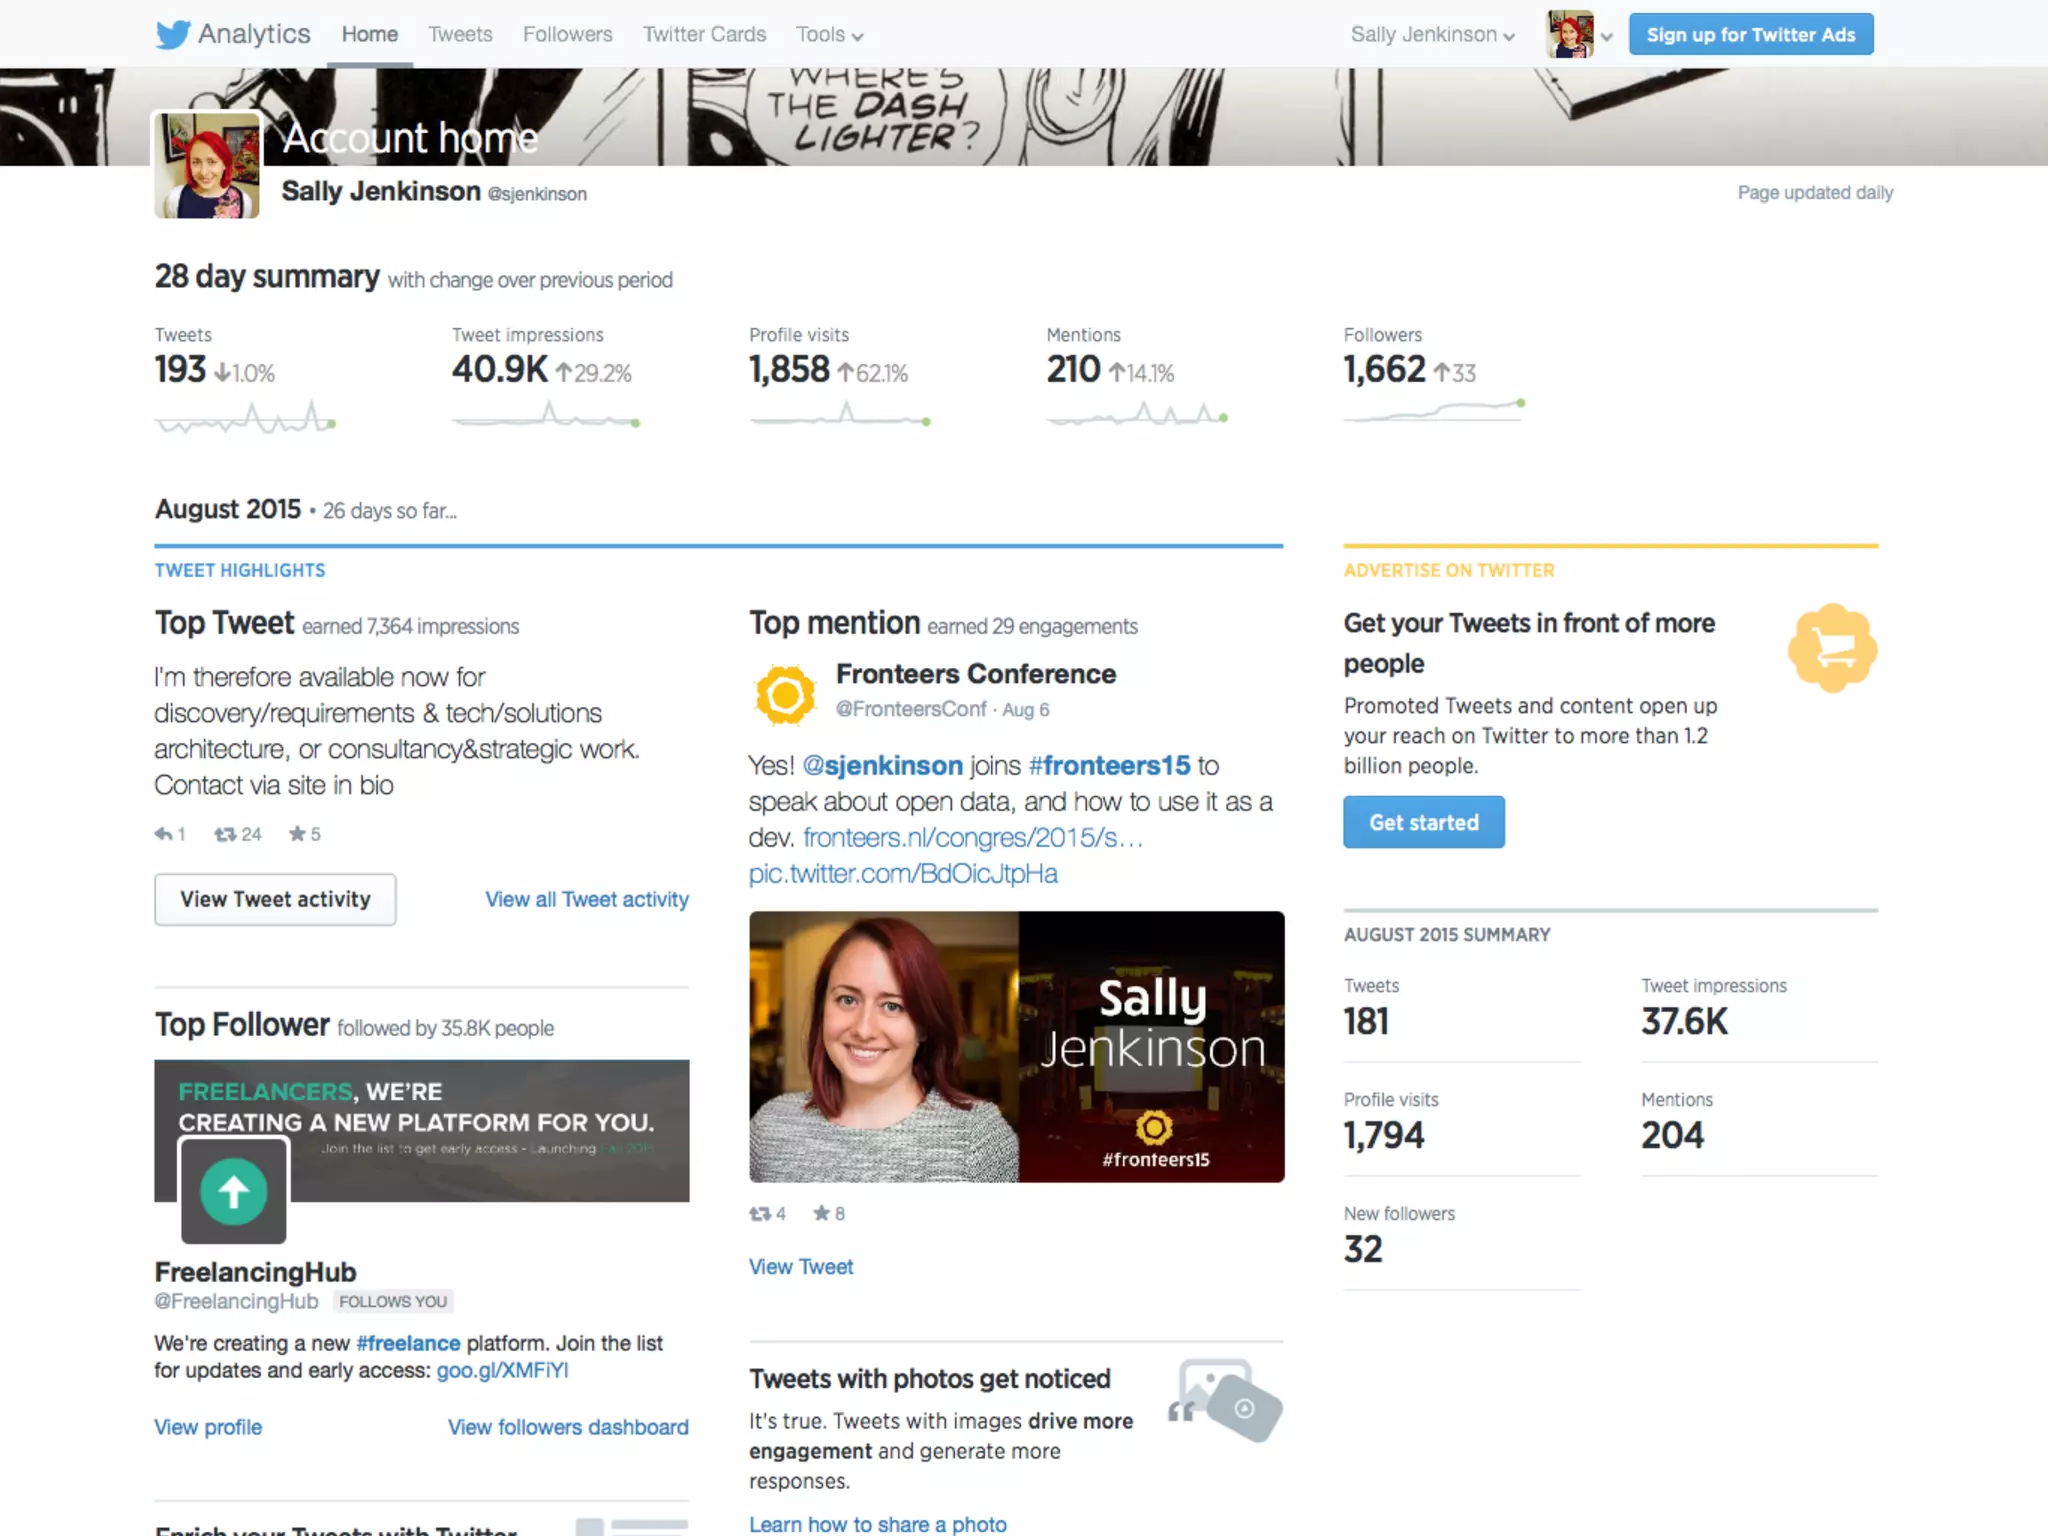Go to the Twitter Cards tab
2048x1536 pixels.
pyautogui.click(x=704, y=34)
